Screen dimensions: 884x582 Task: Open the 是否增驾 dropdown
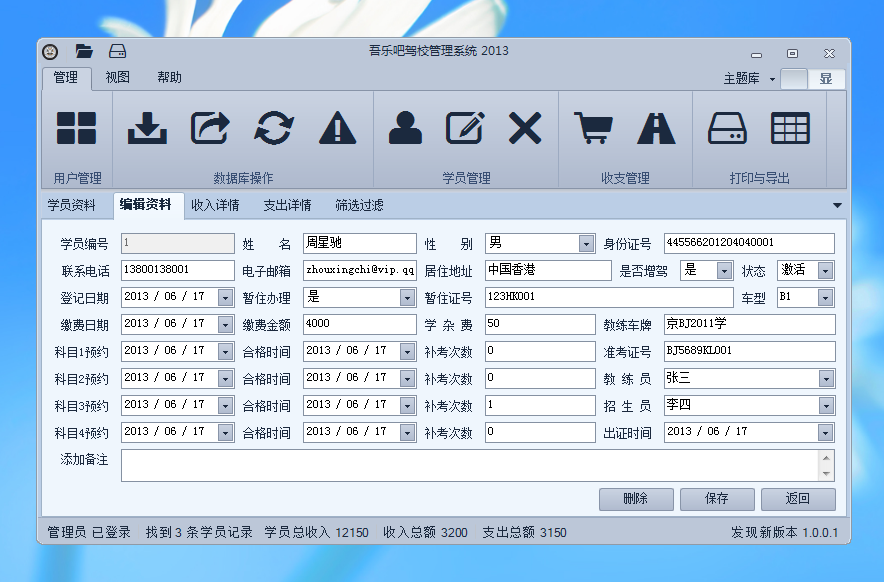tap(724, 271)
